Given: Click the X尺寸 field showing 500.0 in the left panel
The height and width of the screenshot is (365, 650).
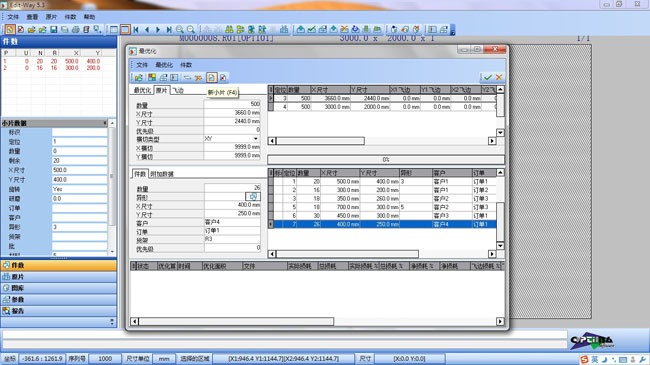Looking at the screenshot, I should [x=80, y=170].
